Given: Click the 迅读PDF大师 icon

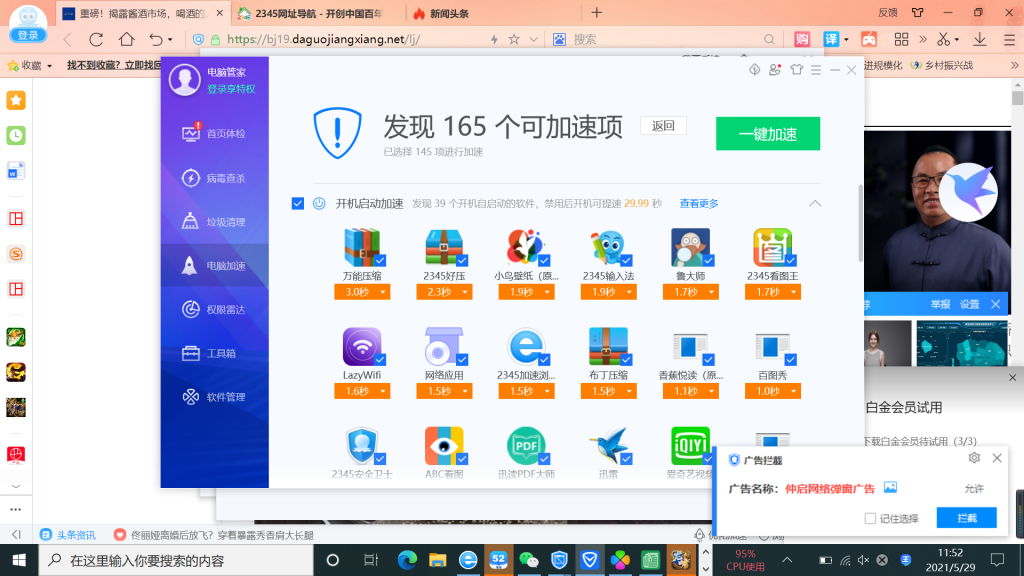Looking at the screenshot, I should pyautogui.click(x=526, y=445).
